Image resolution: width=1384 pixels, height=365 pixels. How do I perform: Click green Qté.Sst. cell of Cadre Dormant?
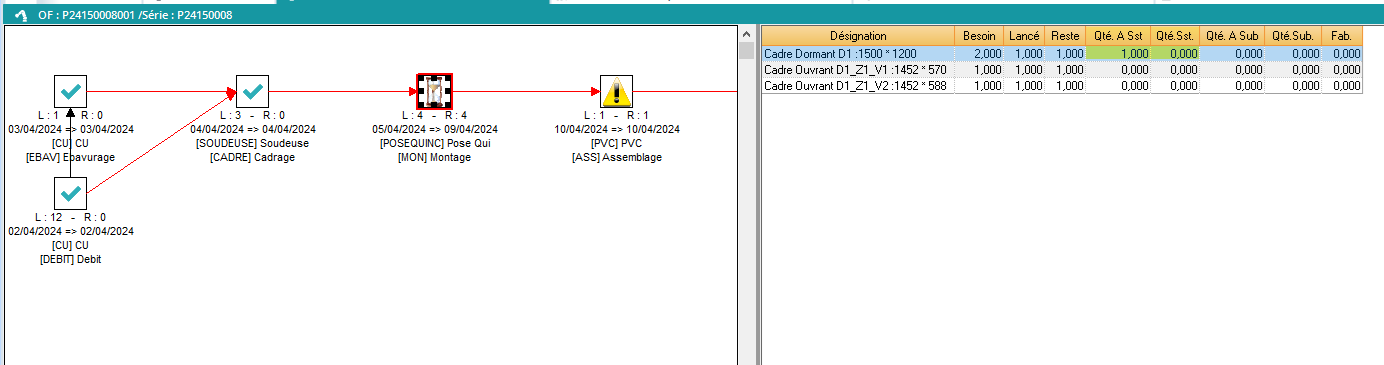point(1174,54)
